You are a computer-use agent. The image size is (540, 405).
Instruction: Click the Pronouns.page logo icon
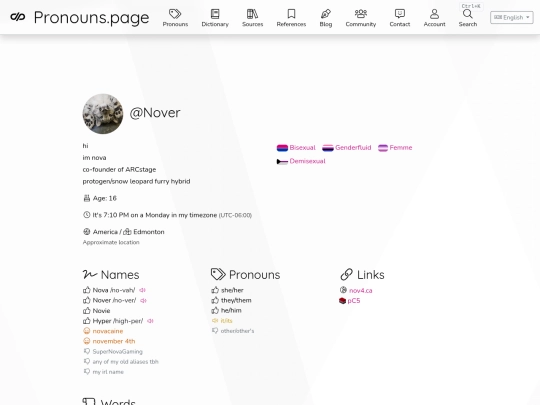[18, 17]
